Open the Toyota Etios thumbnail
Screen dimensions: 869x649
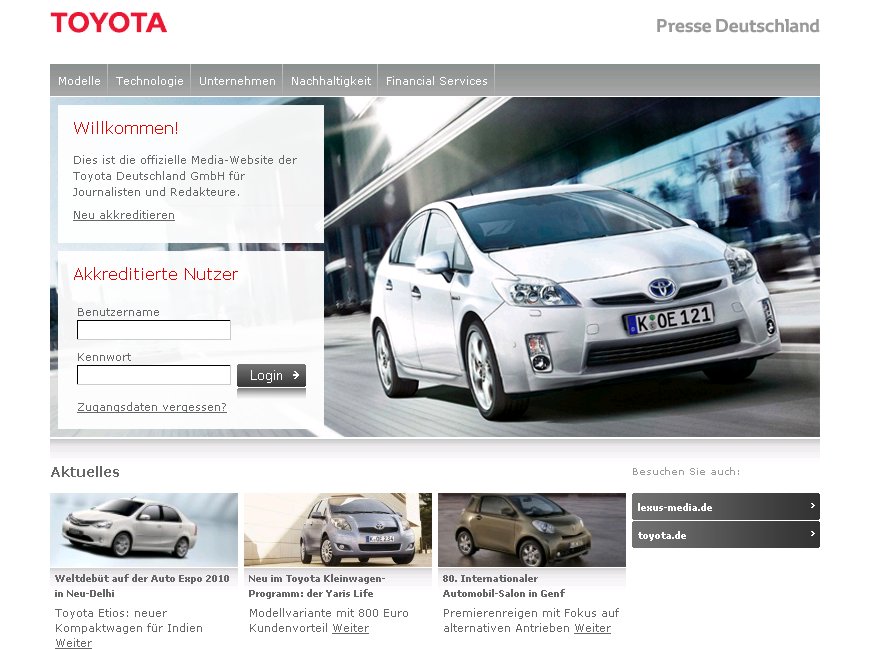(144, 530)
